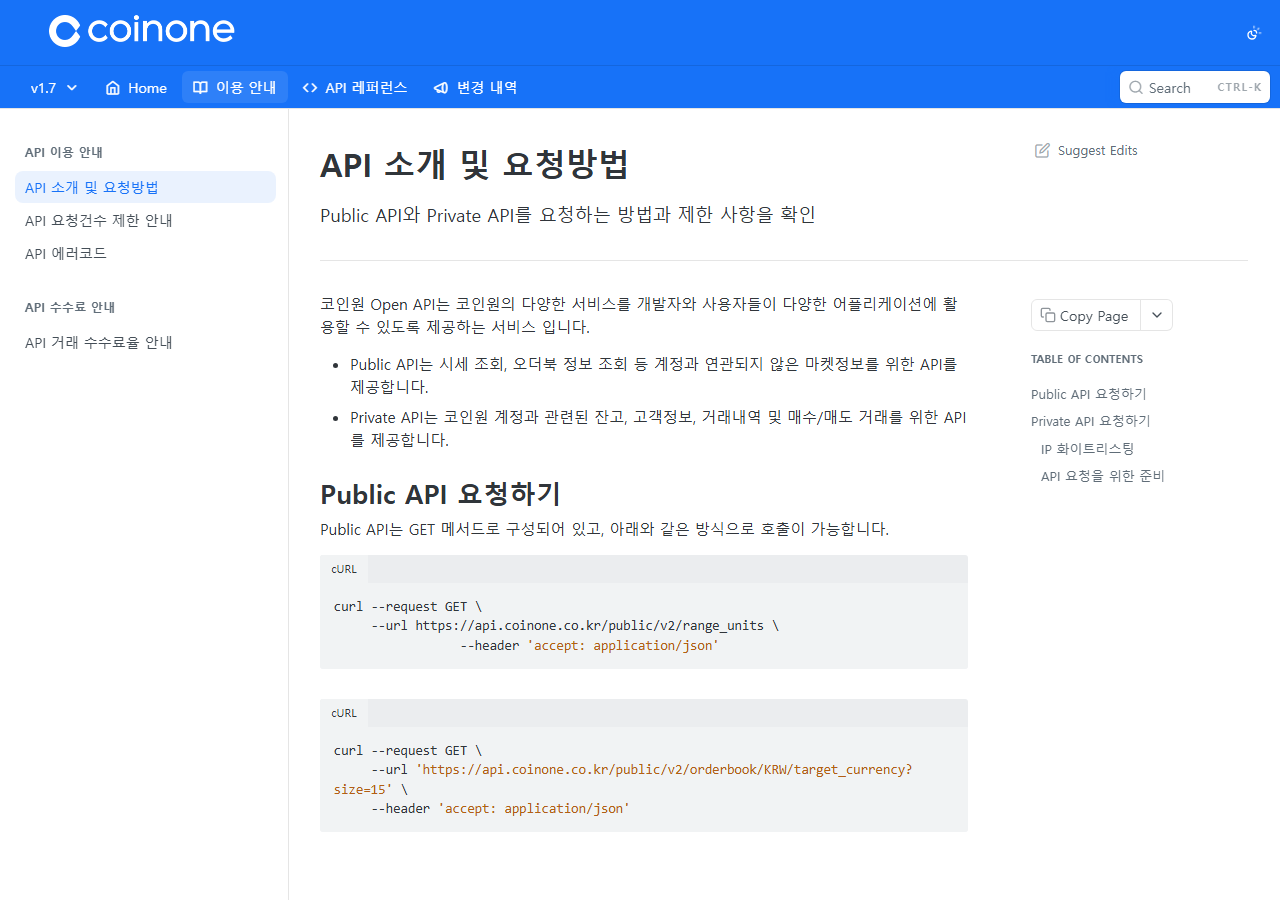1280x900 pixels.
Task: Open sidebar page API 에러코드
Action: [x=145, y=254]
